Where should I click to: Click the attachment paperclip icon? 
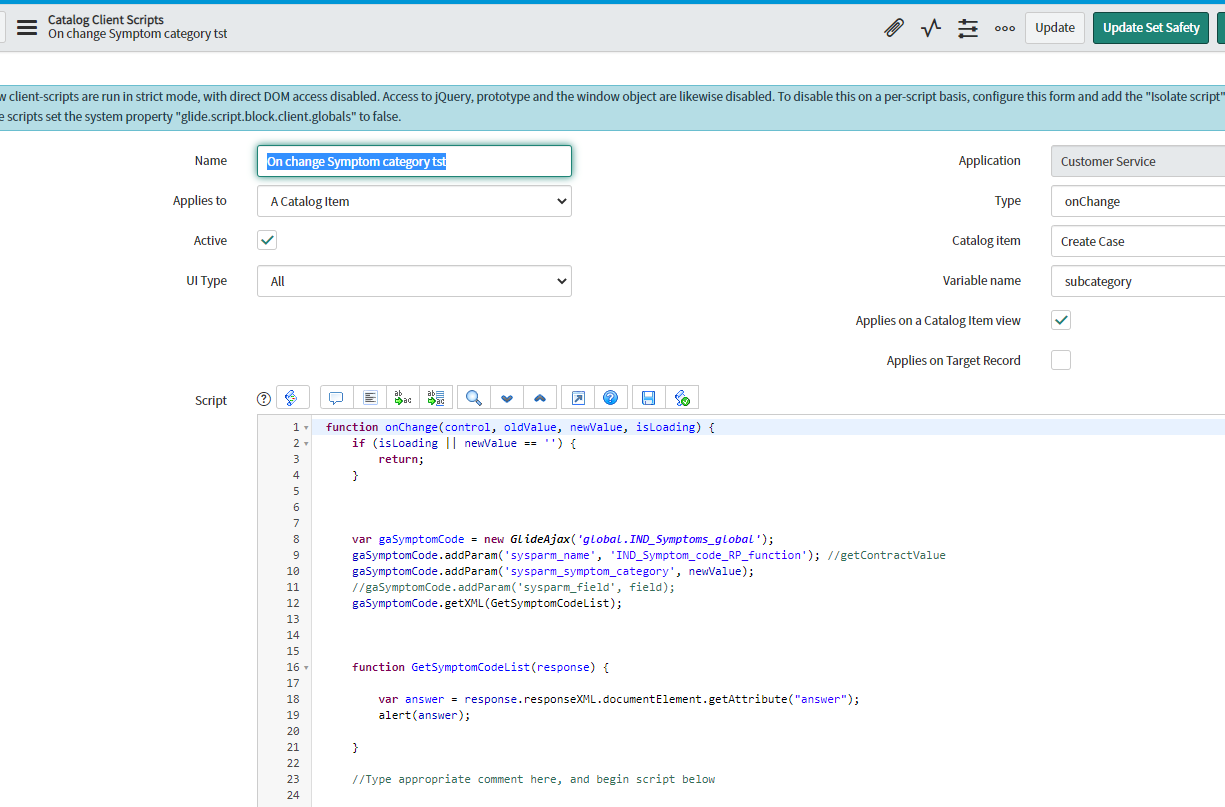(x=894, y=28)
